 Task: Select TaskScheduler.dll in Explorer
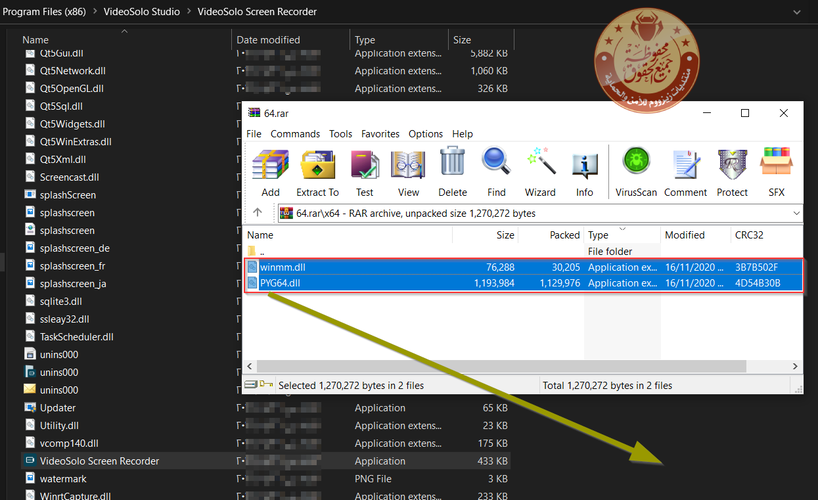[77, 337]
